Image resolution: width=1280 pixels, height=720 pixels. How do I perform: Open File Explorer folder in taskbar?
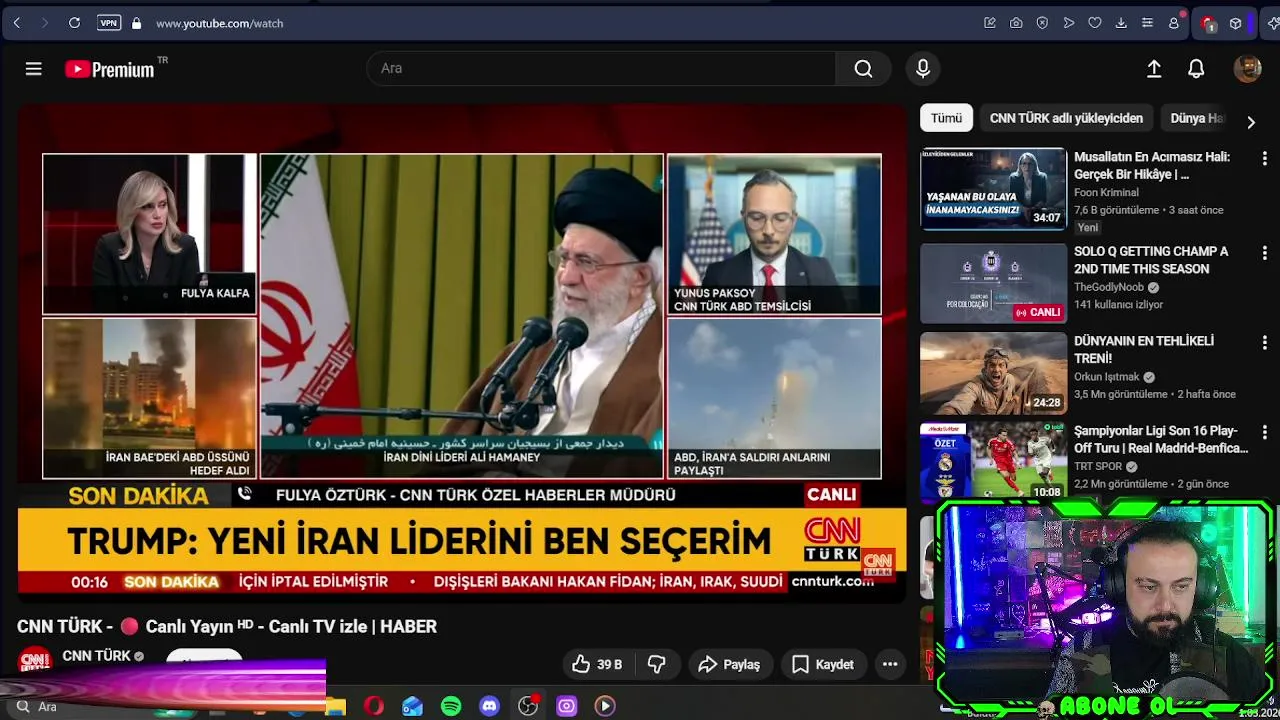click(x=335, y=706)
